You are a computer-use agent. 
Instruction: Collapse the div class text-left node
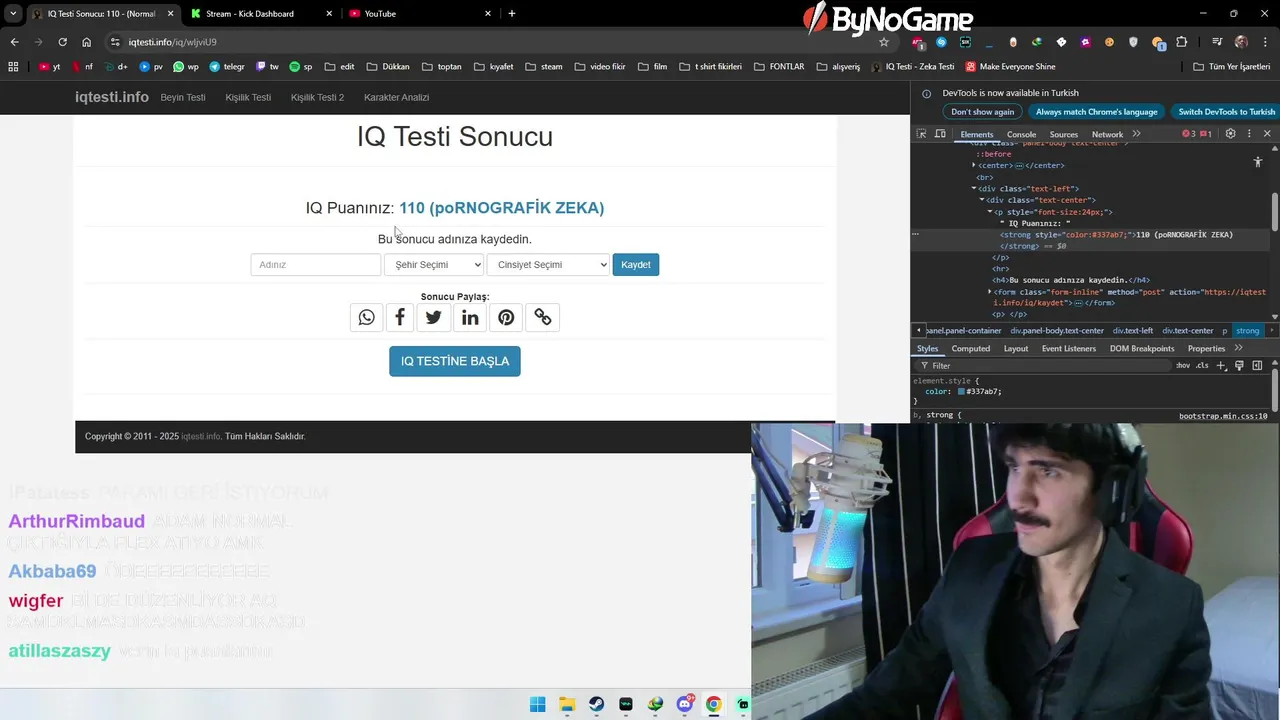tap(974, 188)
